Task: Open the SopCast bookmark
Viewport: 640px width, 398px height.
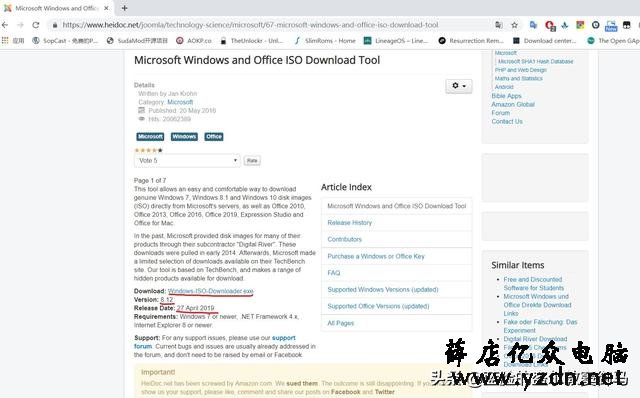Action: [65, 40]
